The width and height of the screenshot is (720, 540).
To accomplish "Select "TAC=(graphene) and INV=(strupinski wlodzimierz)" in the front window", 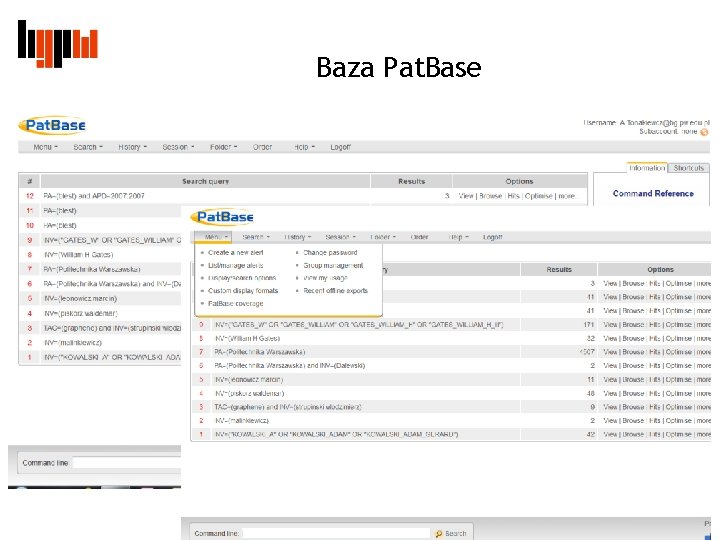I will (x=288, y=407).
